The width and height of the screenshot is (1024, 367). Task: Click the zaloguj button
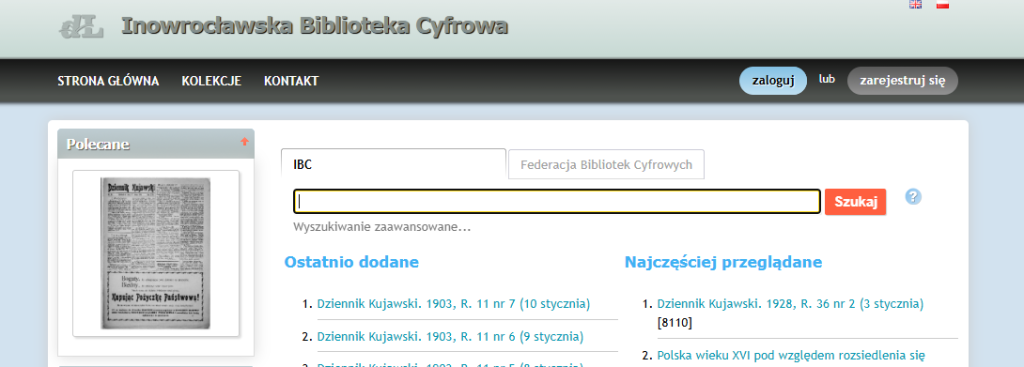(x=773, y=81)
